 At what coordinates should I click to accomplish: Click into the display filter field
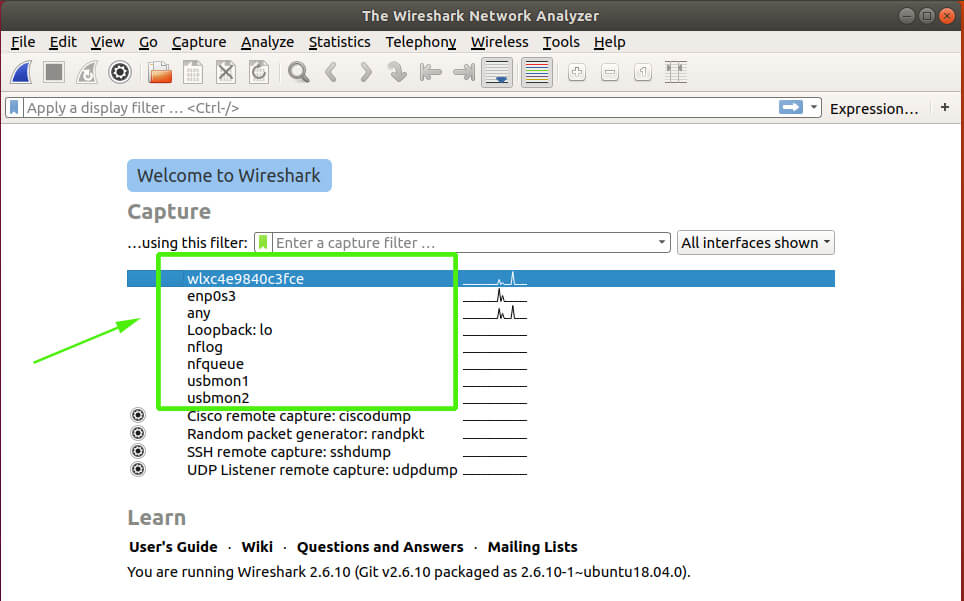click(x=400, y=108)
